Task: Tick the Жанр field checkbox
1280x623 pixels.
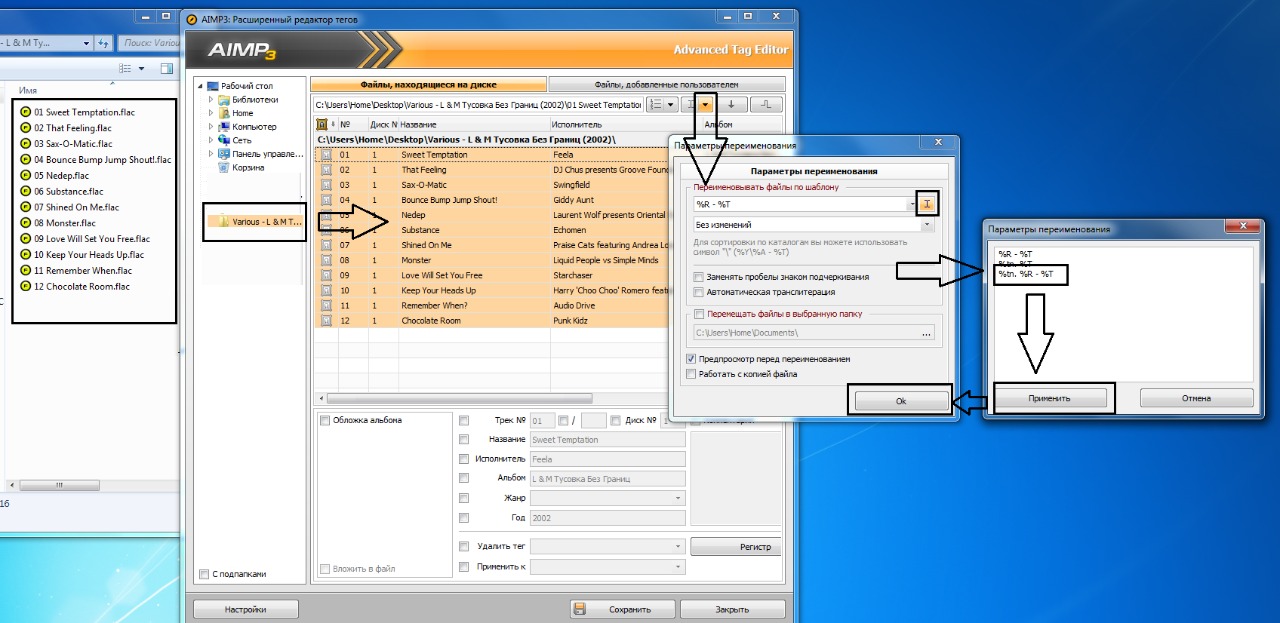Action: (x=464, y=498)
